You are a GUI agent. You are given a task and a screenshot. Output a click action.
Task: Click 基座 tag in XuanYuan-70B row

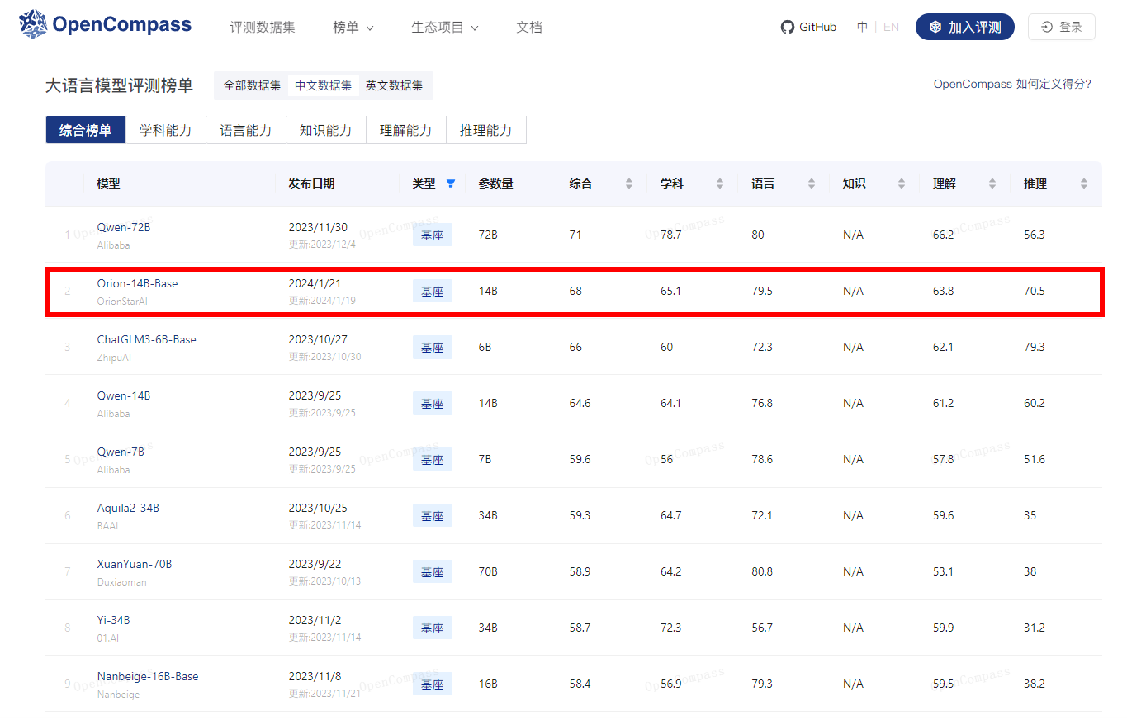click(x=432, y=572)
